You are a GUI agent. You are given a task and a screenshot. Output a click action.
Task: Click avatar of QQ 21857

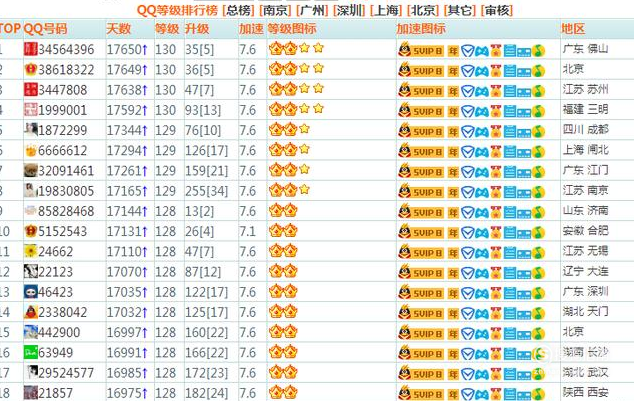point(30,393)
